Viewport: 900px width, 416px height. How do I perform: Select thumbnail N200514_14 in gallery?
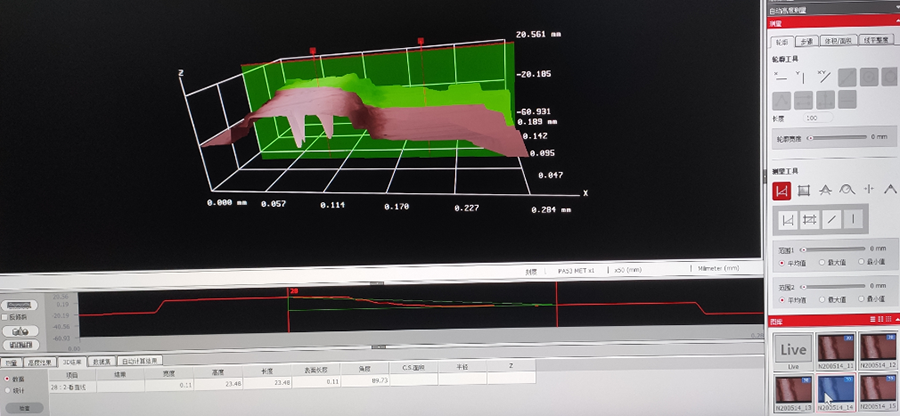click(837, 393)
